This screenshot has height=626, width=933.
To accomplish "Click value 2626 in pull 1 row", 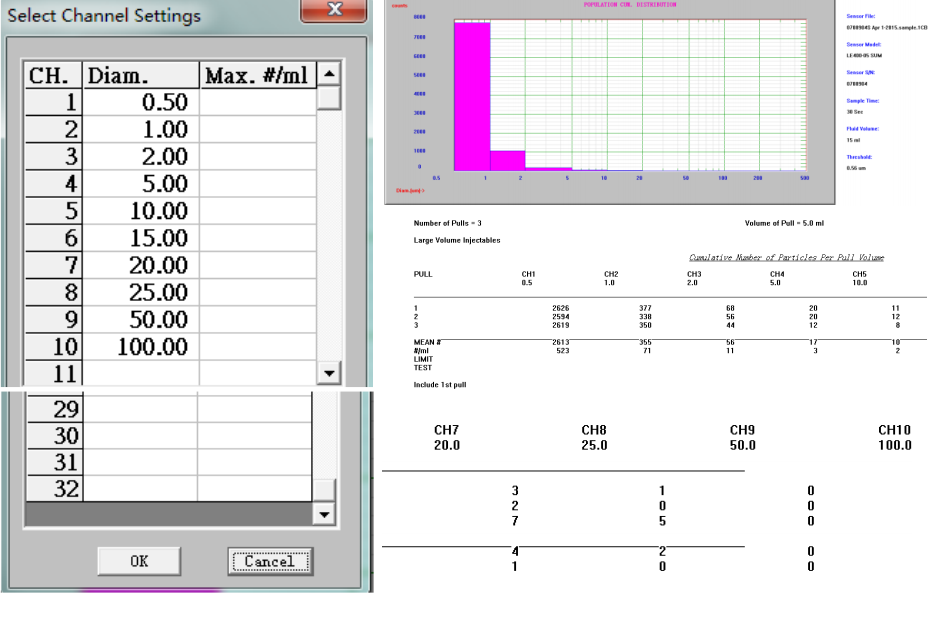I will 561,308.
